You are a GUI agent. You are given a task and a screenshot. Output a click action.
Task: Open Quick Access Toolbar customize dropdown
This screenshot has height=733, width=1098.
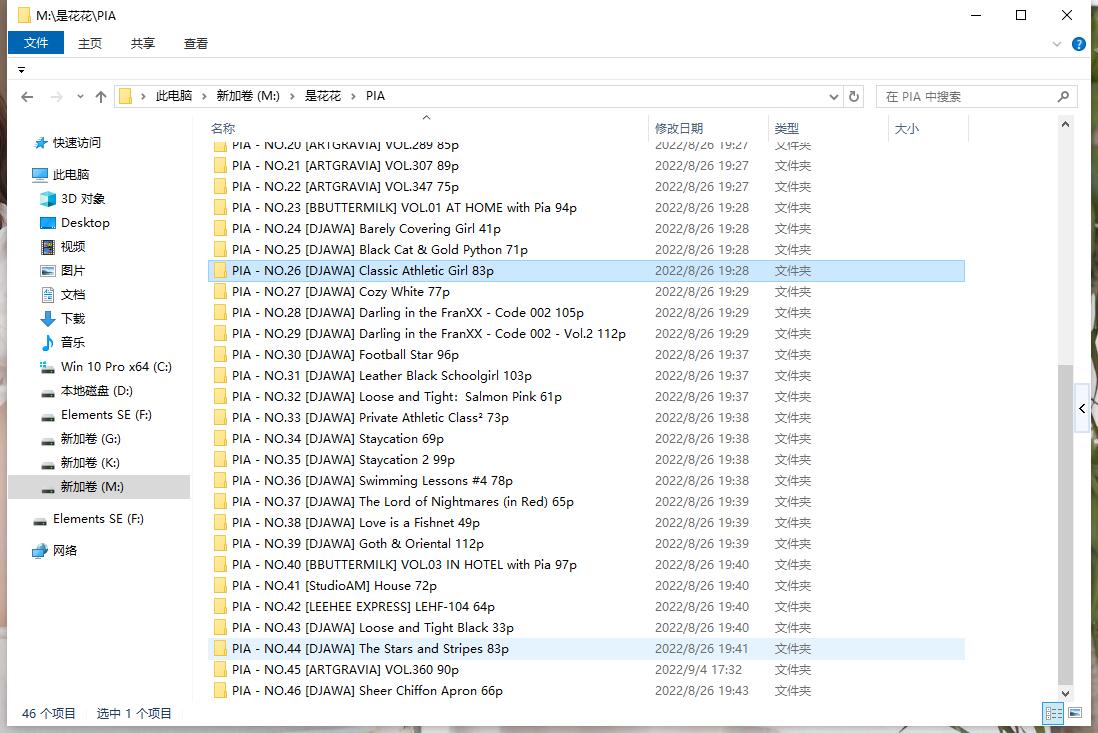21,70
